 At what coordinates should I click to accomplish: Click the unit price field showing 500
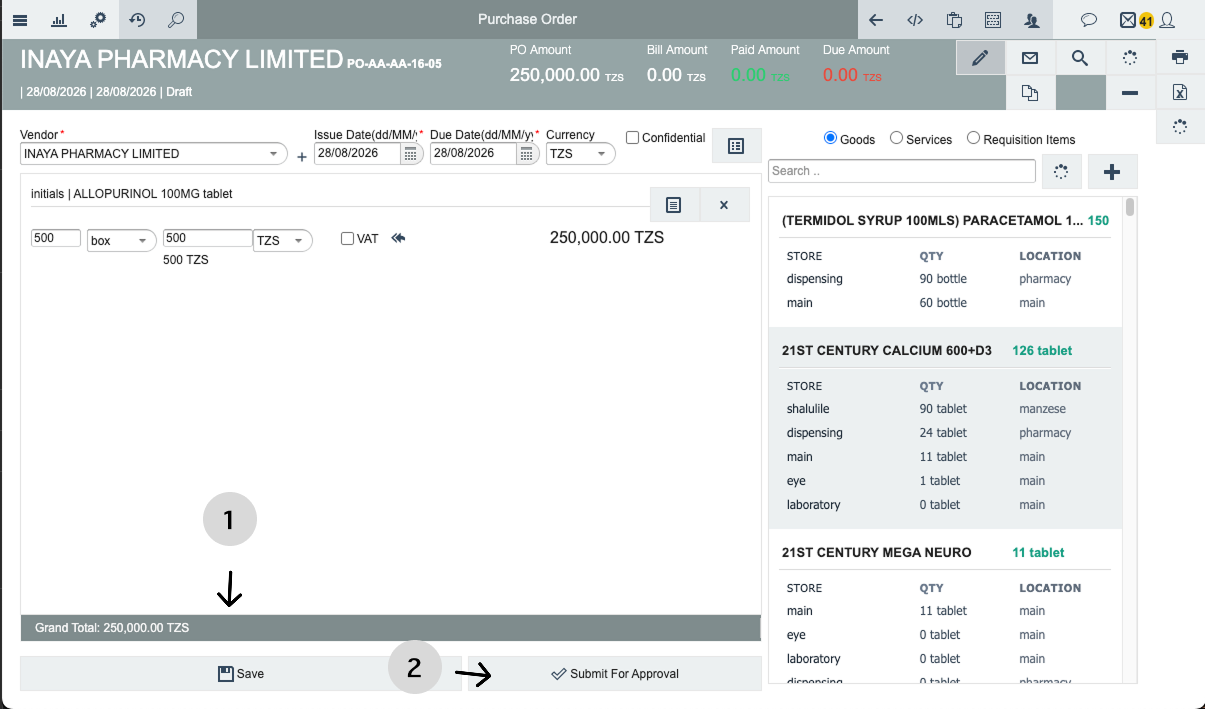click(x=208, y=238)
